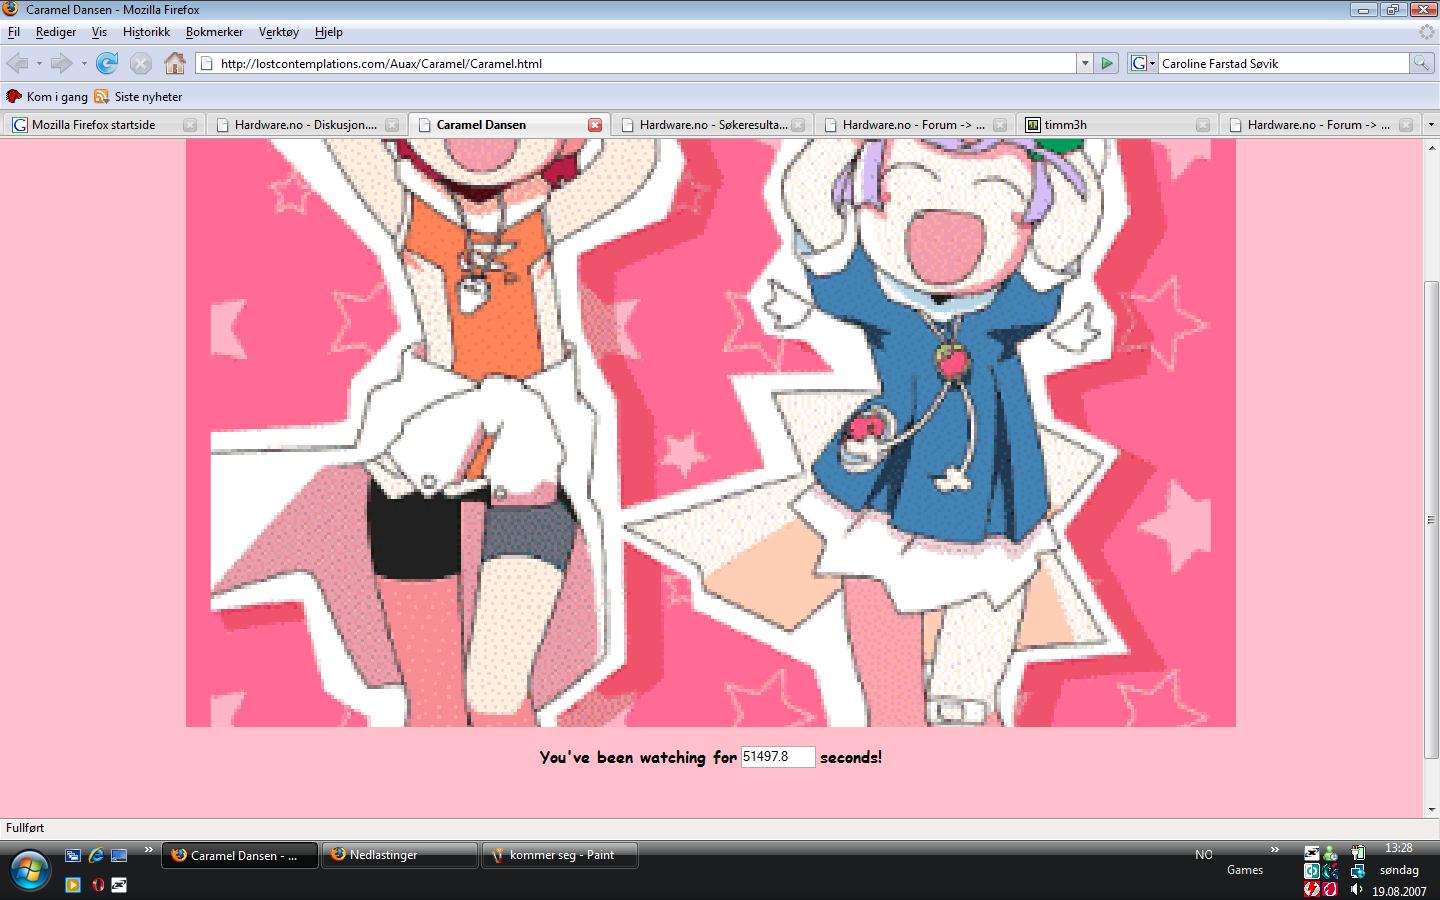Click the page vertical scrollbar thumb
The height and width of the screenshot is (900, 1440).
click(x=1431, y=521)
